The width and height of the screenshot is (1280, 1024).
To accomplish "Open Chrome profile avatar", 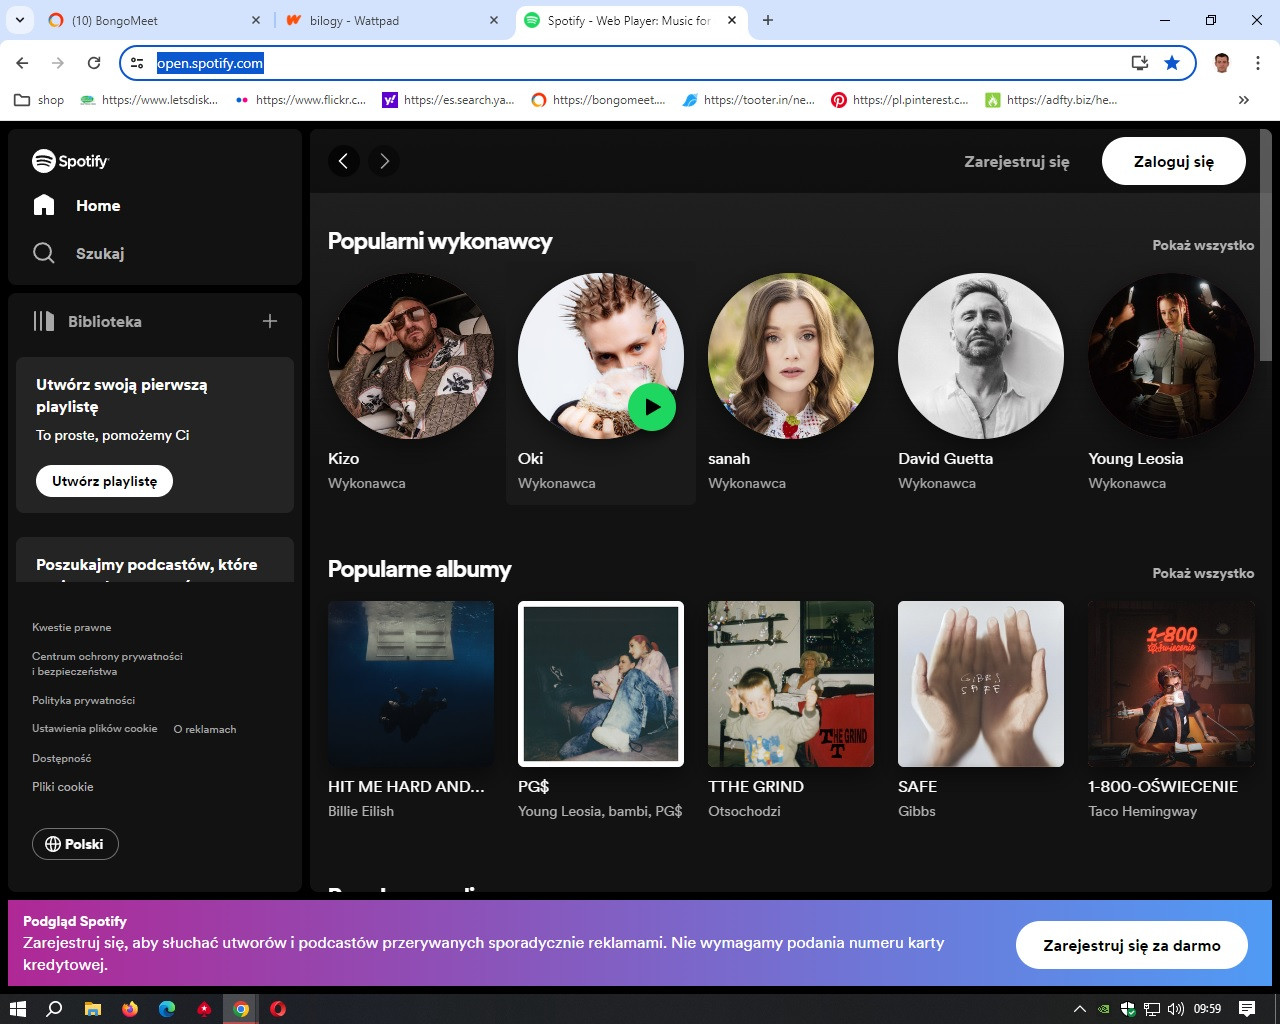I will 1221,63.
